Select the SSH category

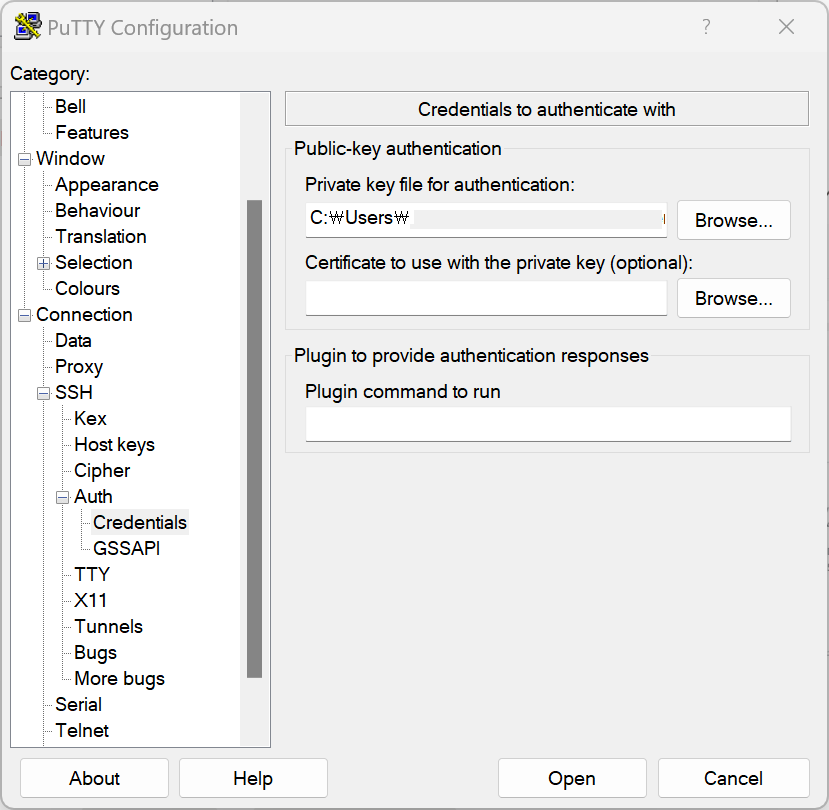(x=73, y=392)
